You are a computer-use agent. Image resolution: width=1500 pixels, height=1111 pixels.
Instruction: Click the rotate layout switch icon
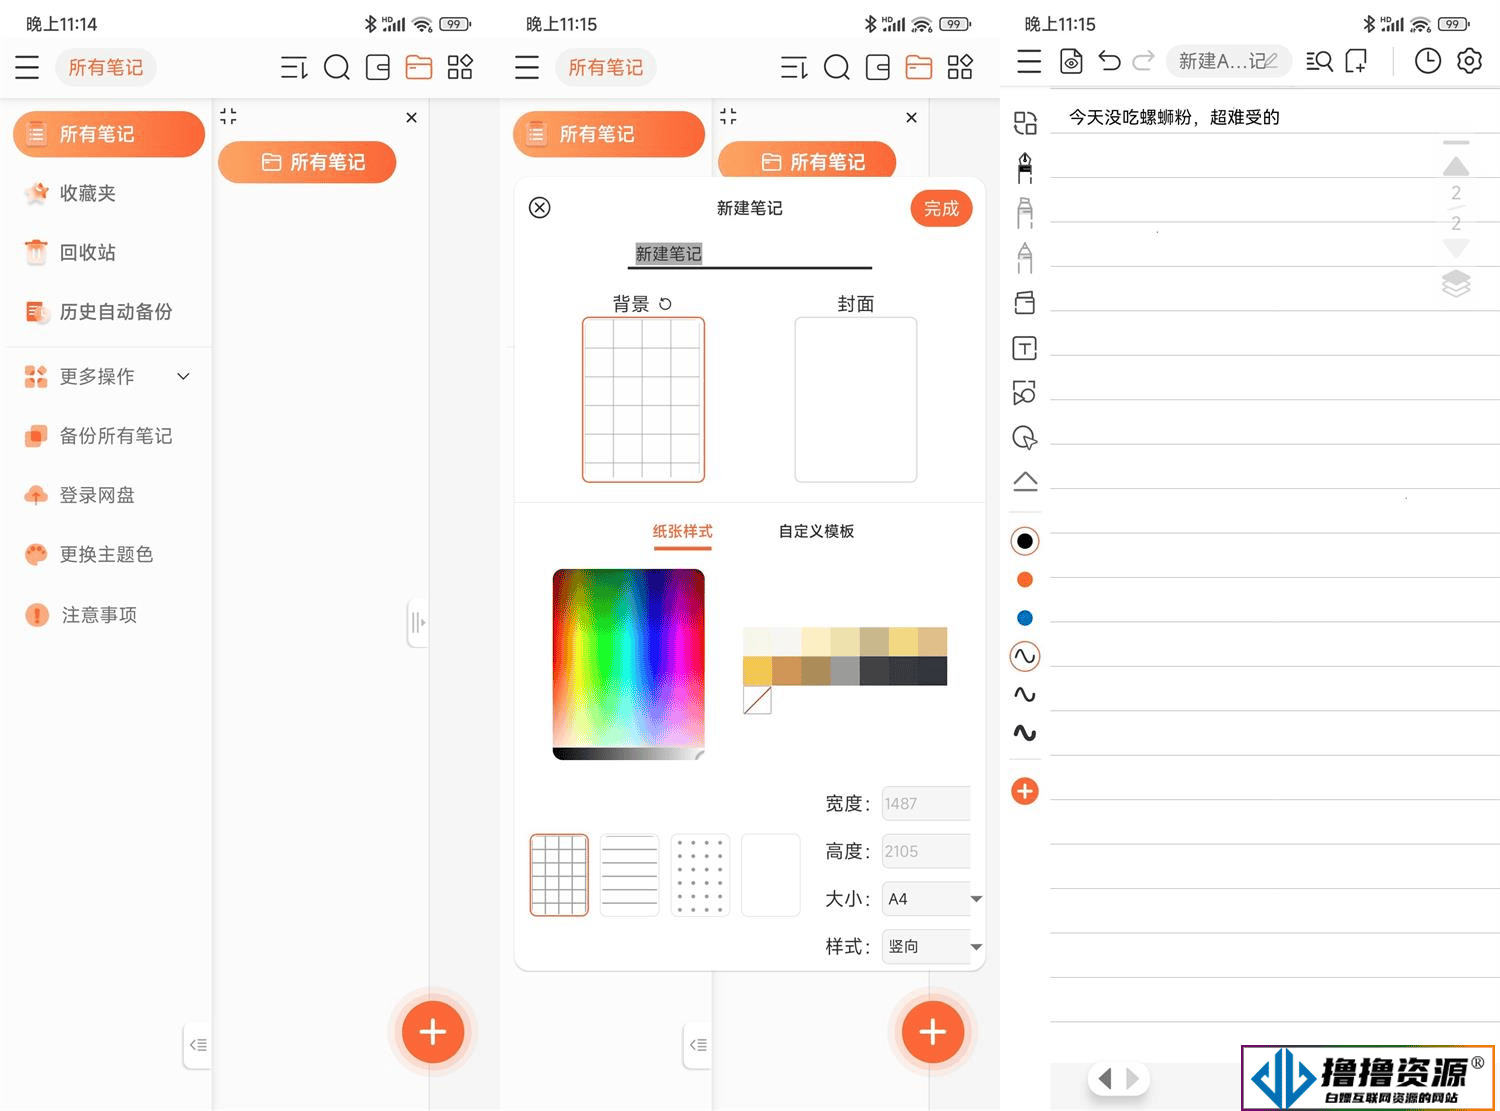coord(1024,123)
